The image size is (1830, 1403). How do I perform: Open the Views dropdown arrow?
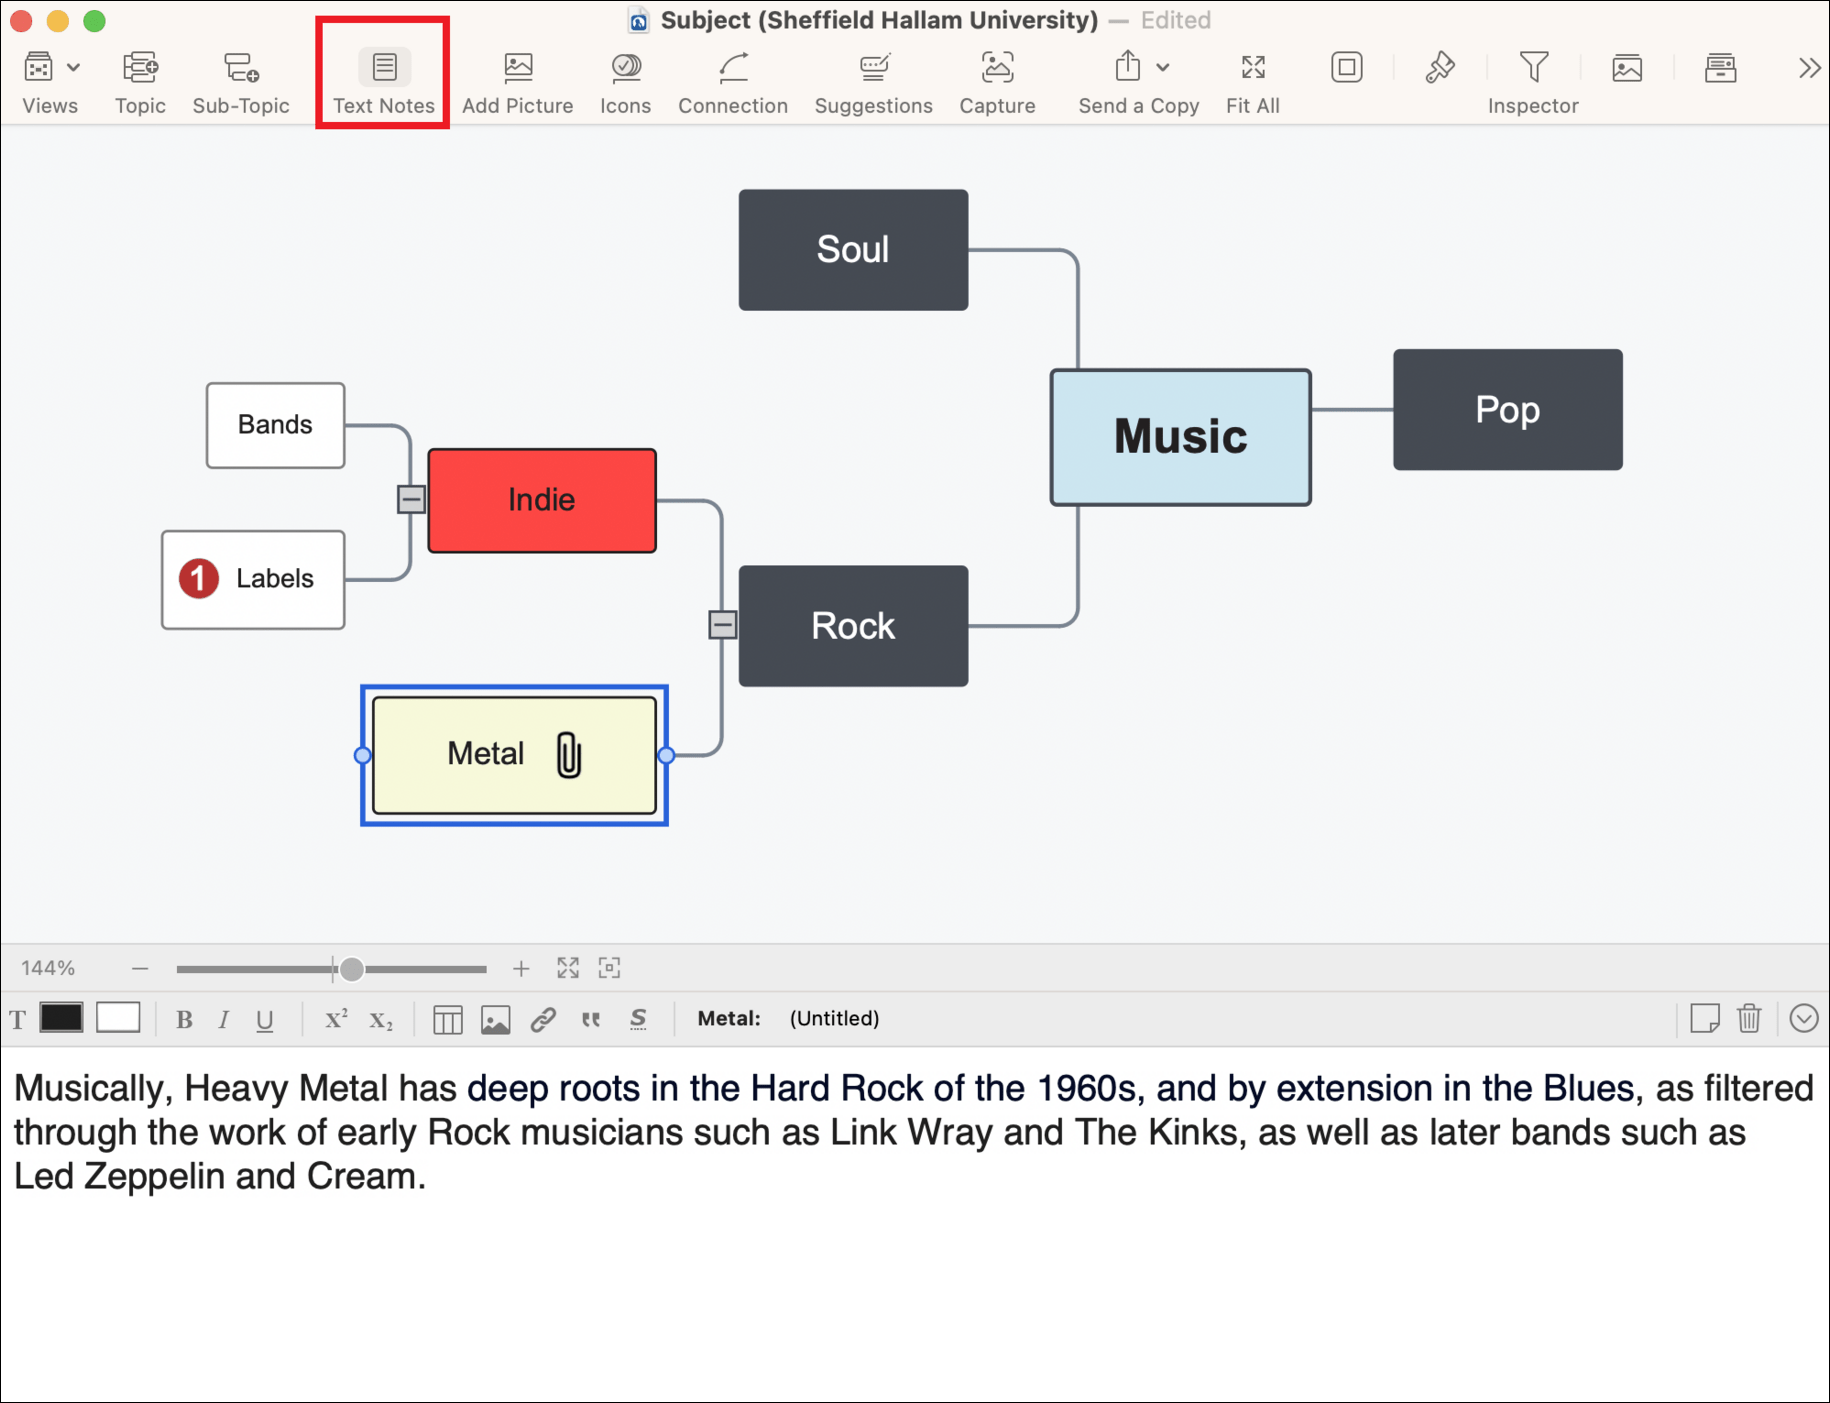(x=74, y=68)
